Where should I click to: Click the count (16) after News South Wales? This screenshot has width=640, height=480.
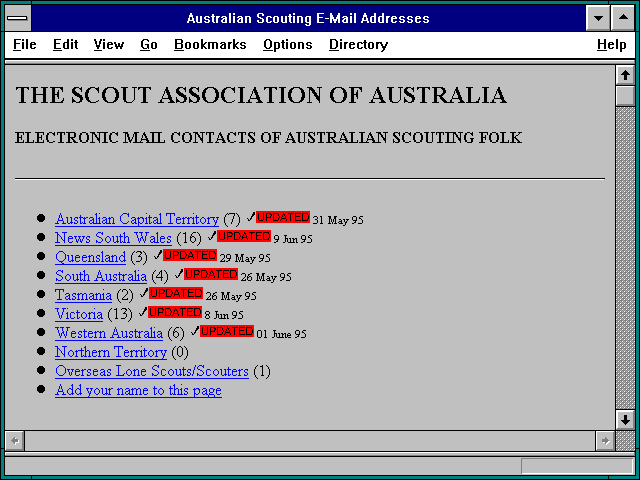[189, 238]
